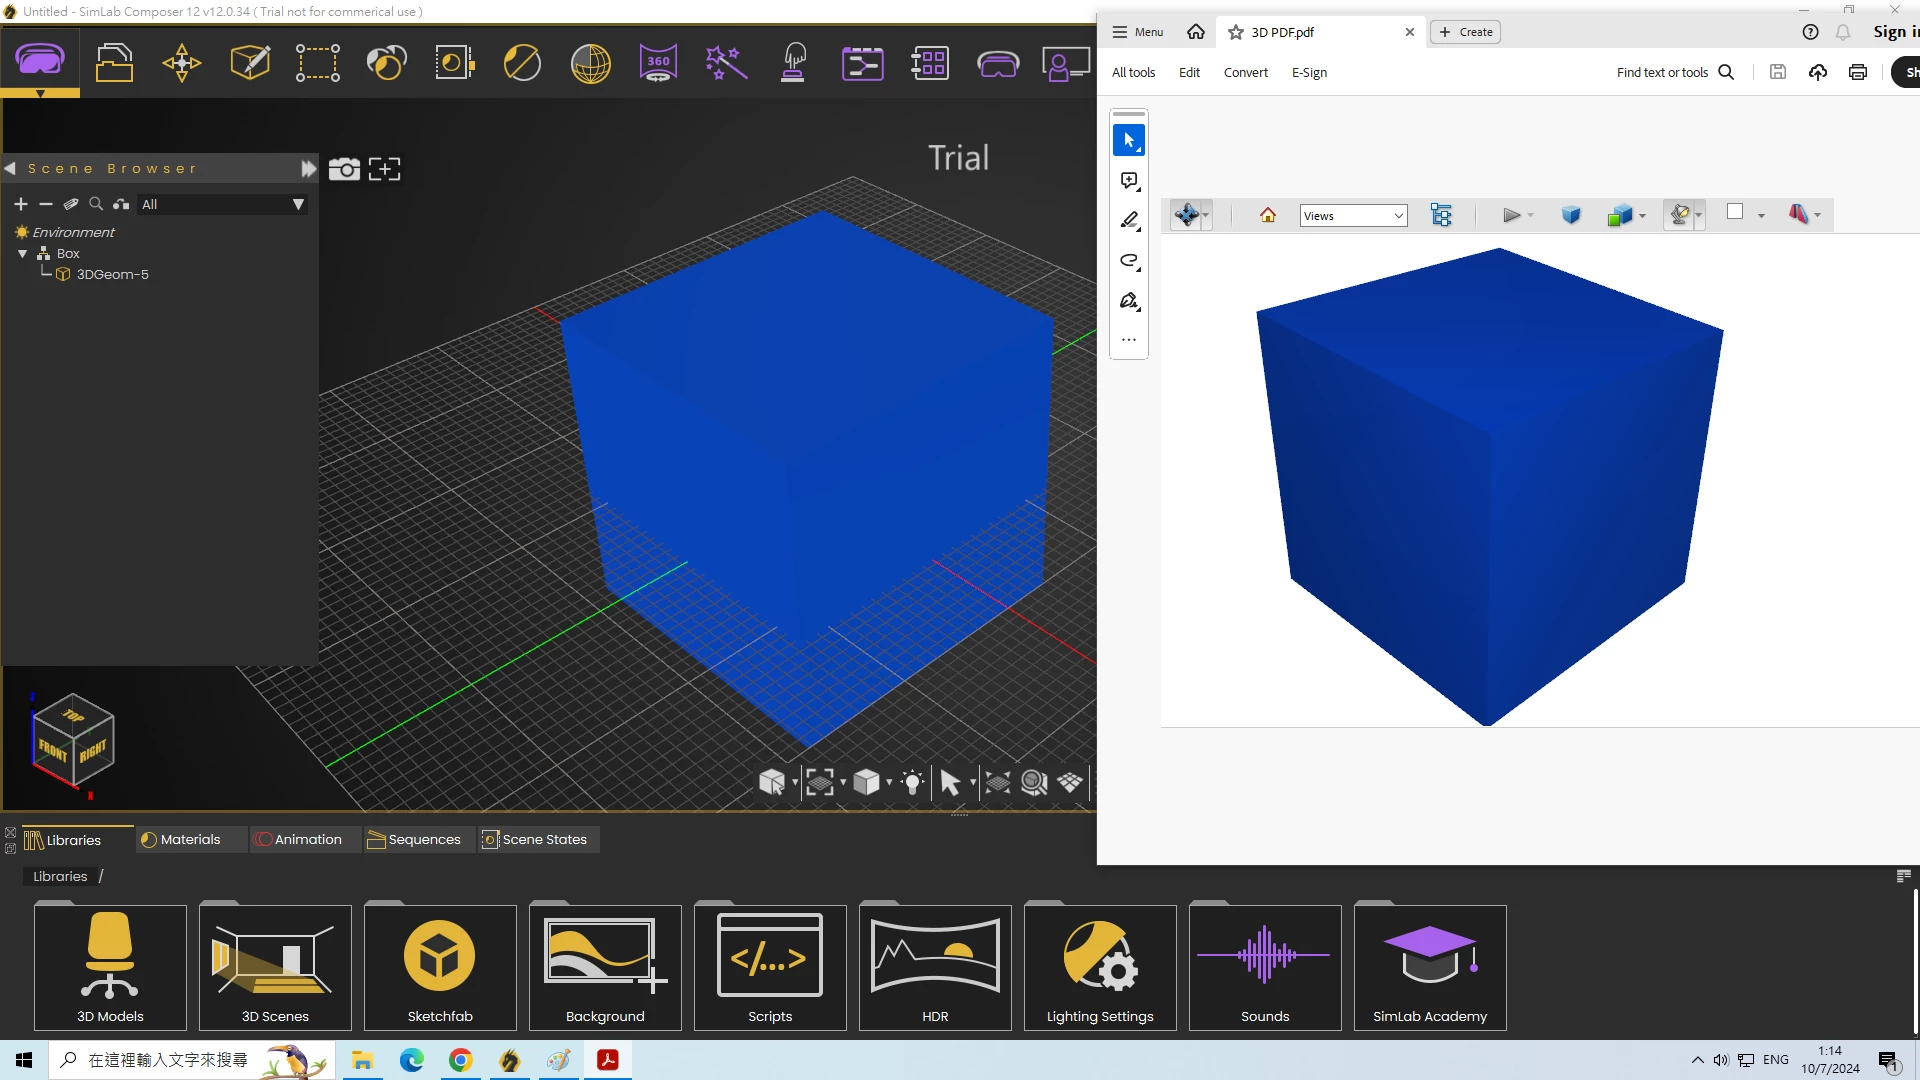Image resolution: width=1920 pixels, height=1080 pixels.
Task: Open the Convert menu in Acrobat
Action: (x=1245, y=72)
